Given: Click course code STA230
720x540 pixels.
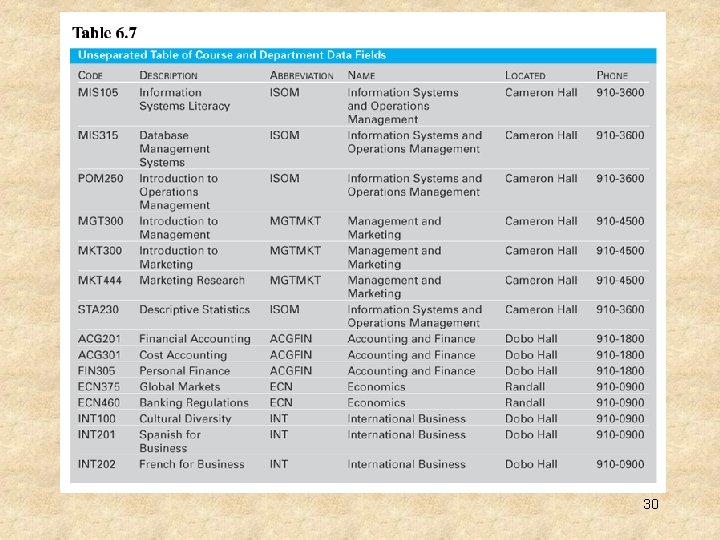Looking at the screenshot, I should (98, 309).
